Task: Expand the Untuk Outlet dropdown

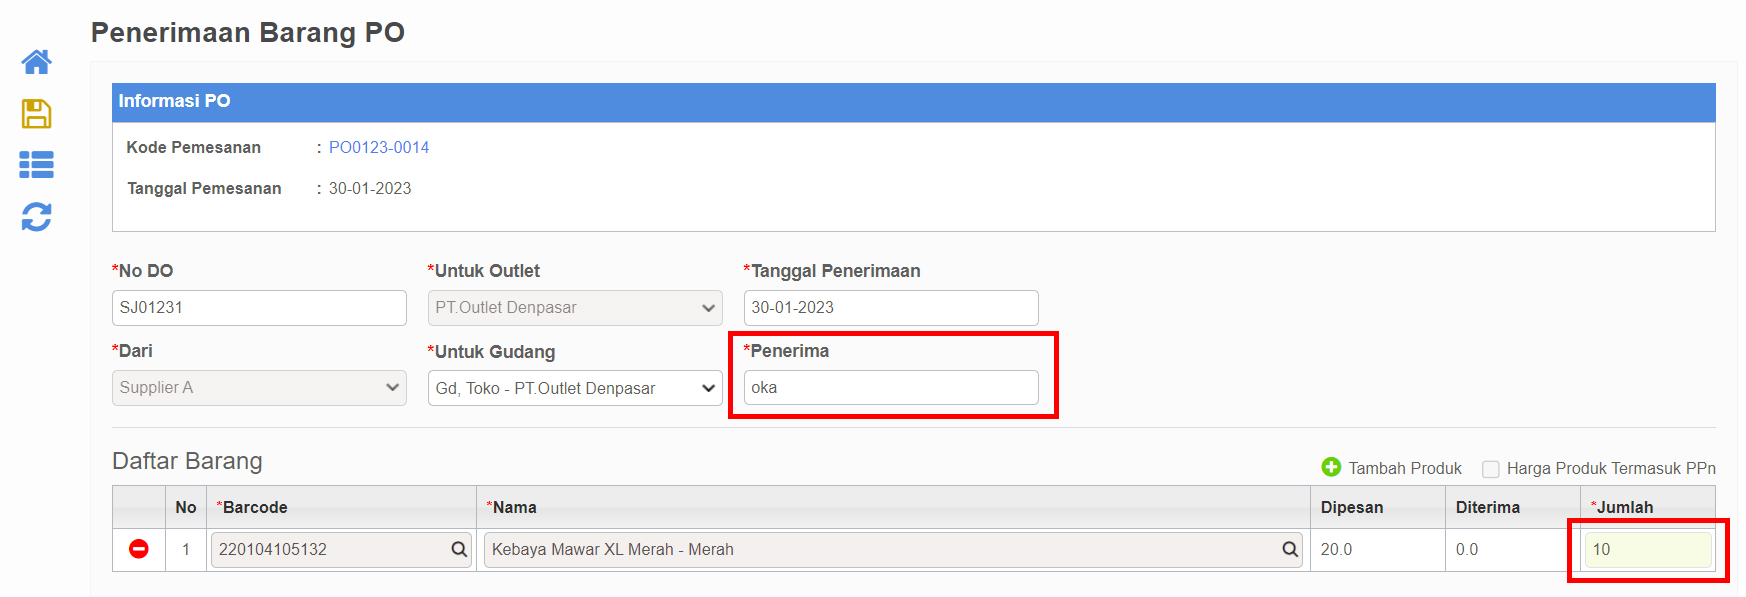Action: tap(575, 308)
